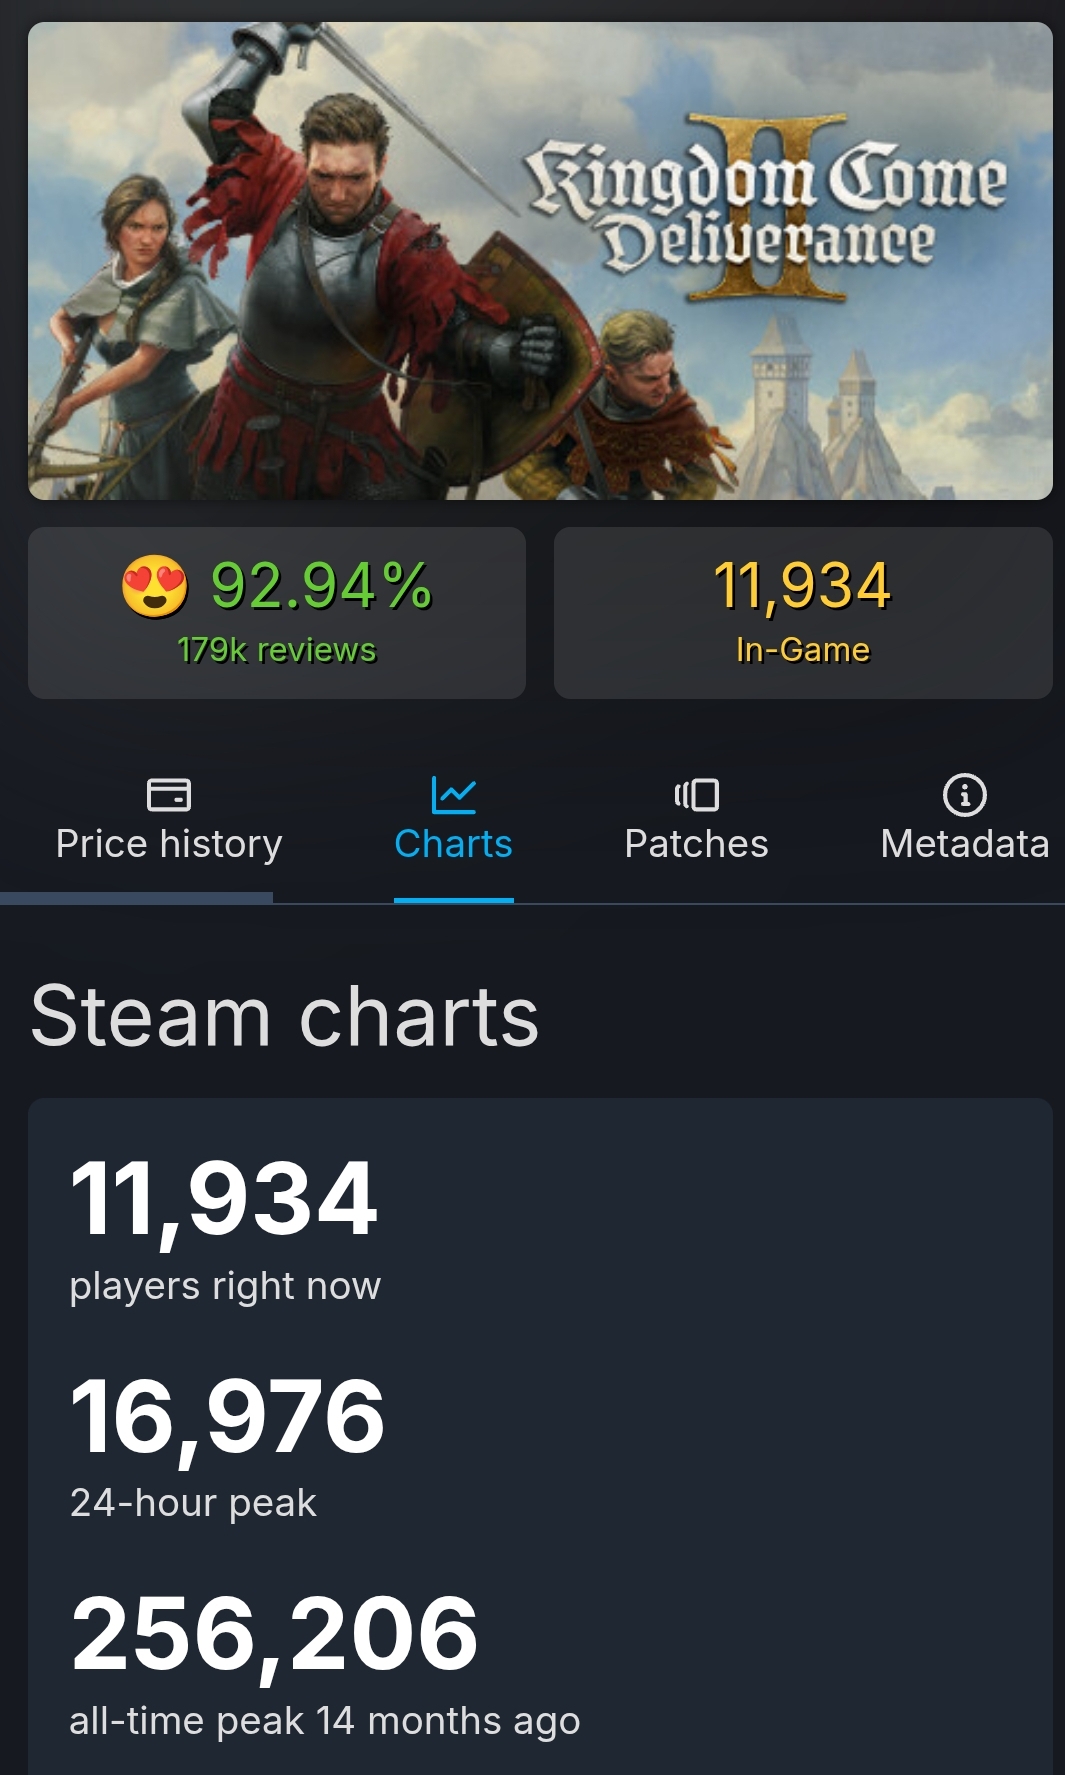Select the Metadata tab
Image resolution: width=1065 pixels, height=1775 pixels.
click(965, 820)
